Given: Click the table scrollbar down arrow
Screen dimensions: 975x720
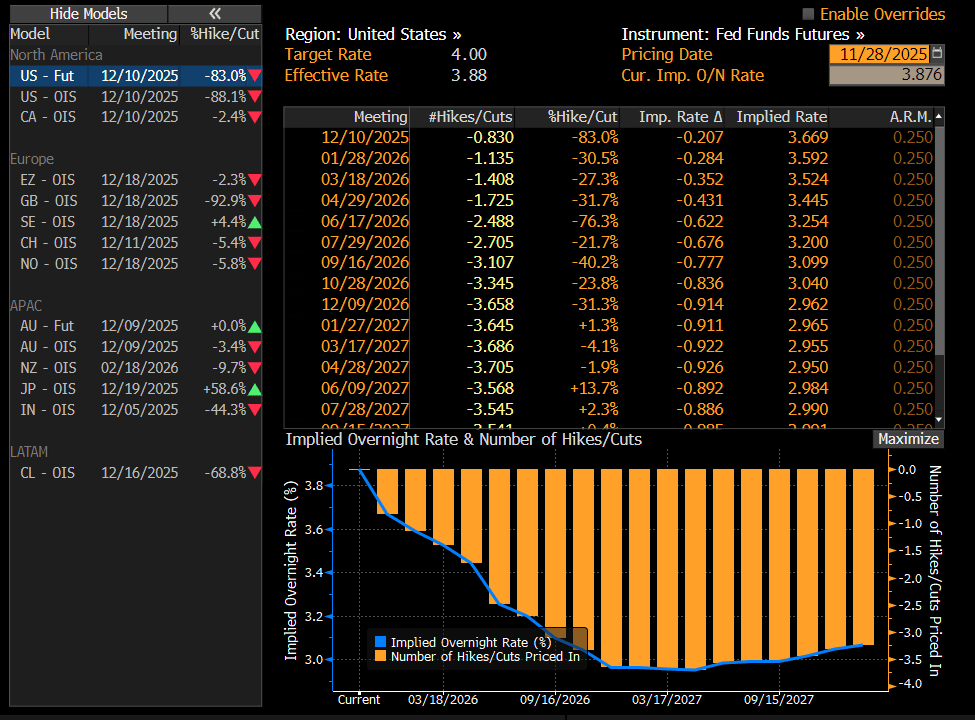Looking at the screenshot, I should pyautogui.click(x=938, y=418).
